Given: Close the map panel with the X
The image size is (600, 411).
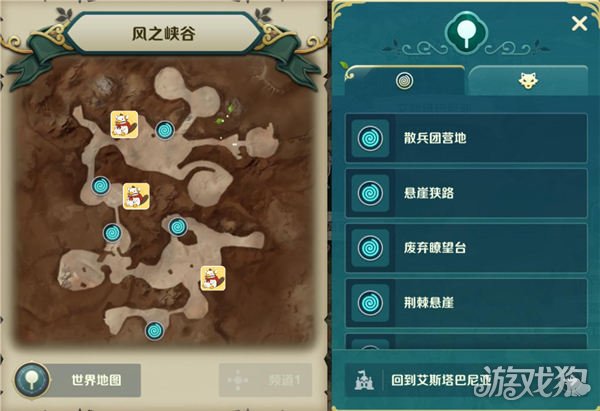Looking at the screenshot, I should pyautogui.click(x=579, y=24).
